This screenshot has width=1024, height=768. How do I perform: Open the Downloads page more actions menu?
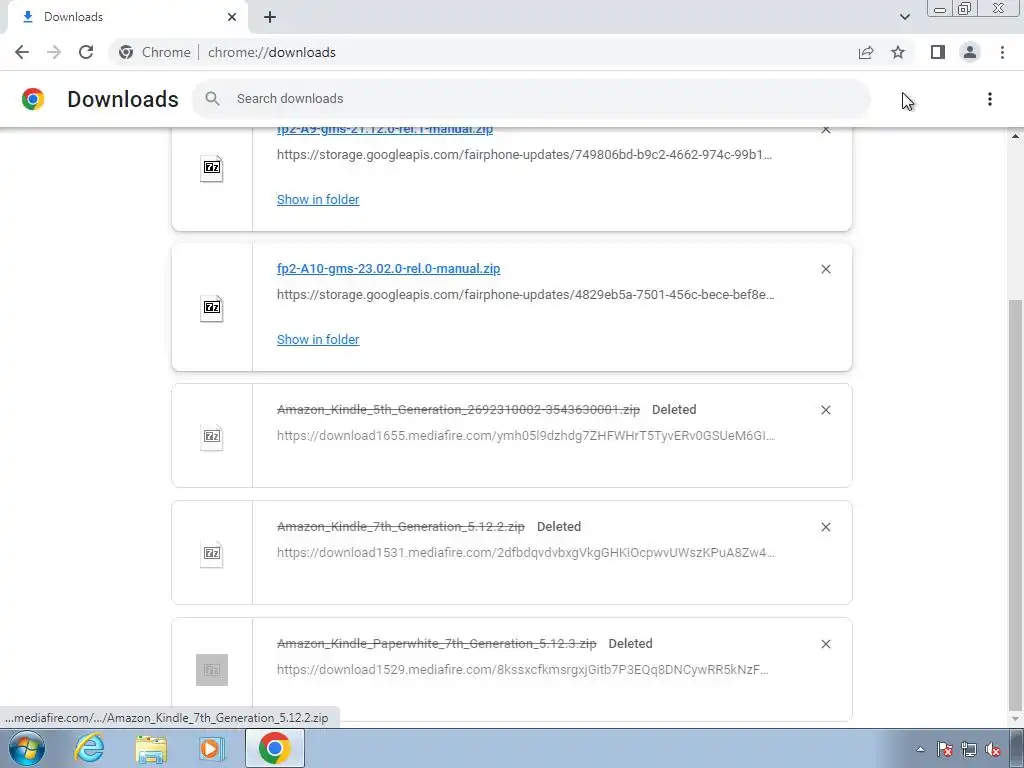tap(990, 99)
